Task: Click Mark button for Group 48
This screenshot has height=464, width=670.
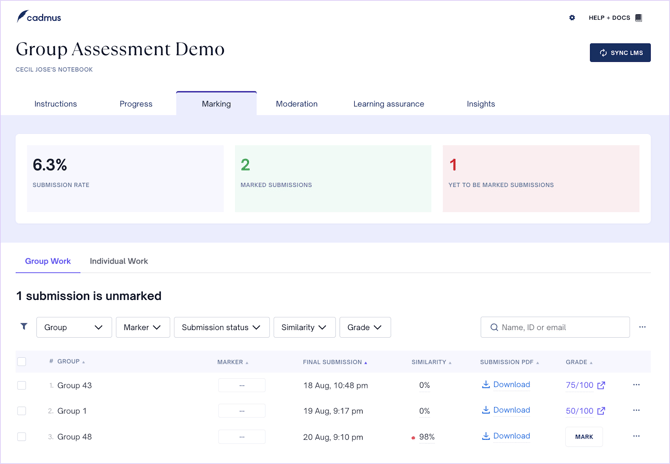Action: point(584,437)
